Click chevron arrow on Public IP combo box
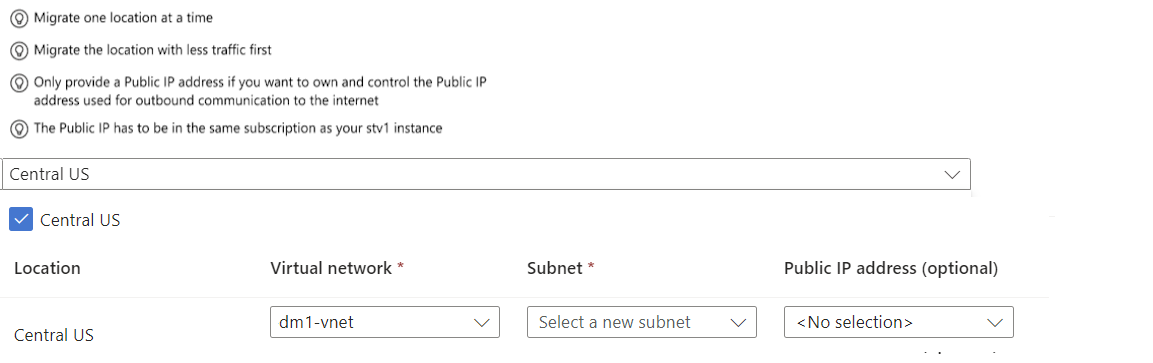This screenshot has height=363, width=1153. tap(995, 323)
